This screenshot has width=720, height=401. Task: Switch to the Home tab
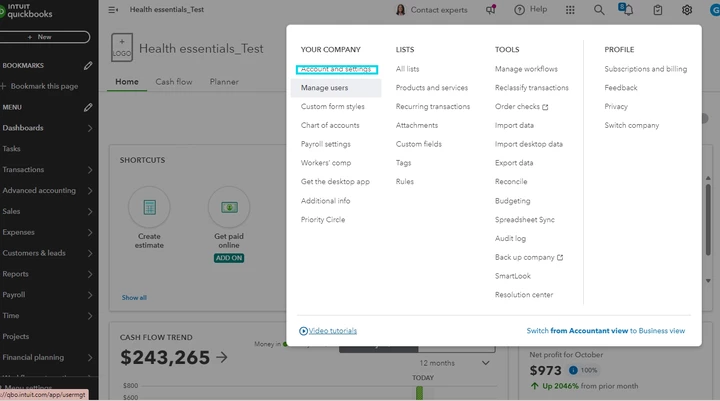point(127,82)
